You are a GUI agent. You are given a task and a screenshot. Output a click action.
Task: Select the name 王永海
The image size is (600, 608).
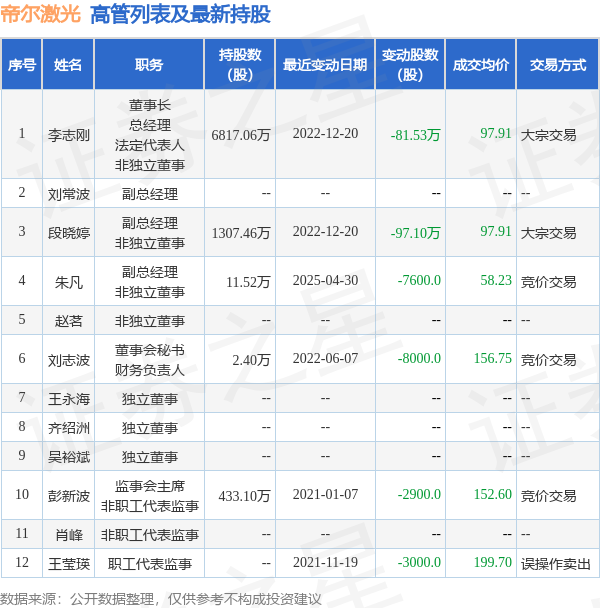(69, 399)
